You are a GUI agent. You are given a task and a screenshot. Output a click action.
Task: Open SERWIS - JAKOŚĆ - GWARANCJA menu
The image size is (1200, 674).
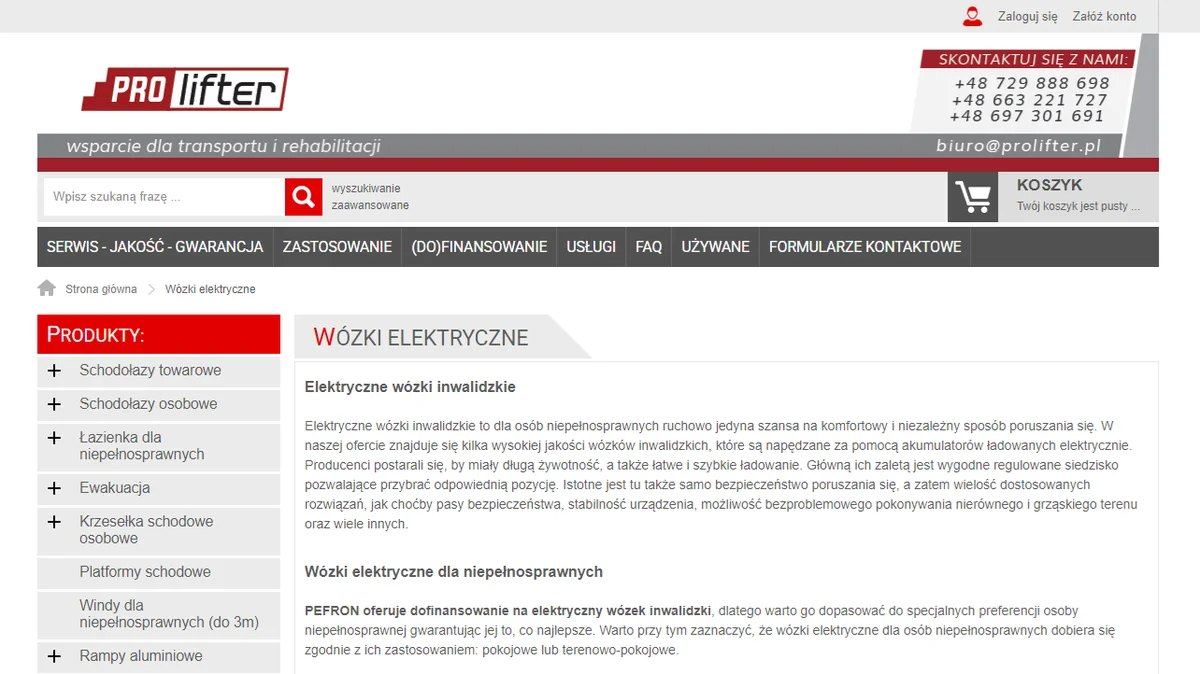click(155, 247)
